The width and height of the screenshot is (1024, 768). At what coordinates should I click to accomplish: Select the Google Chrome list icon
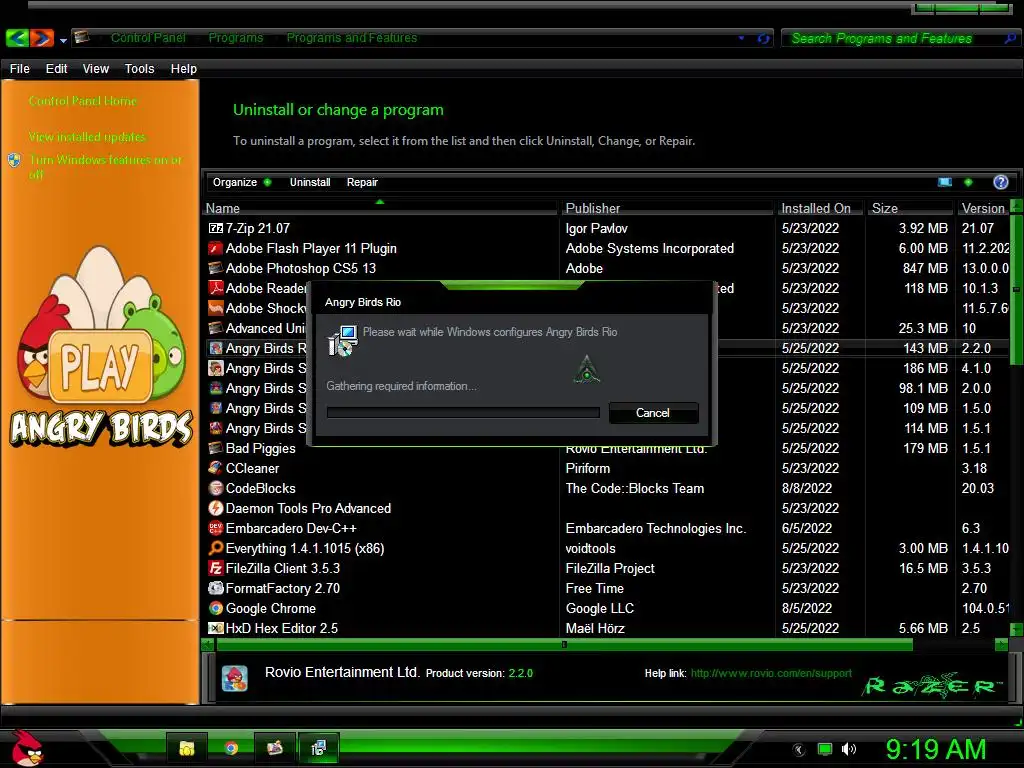coord(216,608)
